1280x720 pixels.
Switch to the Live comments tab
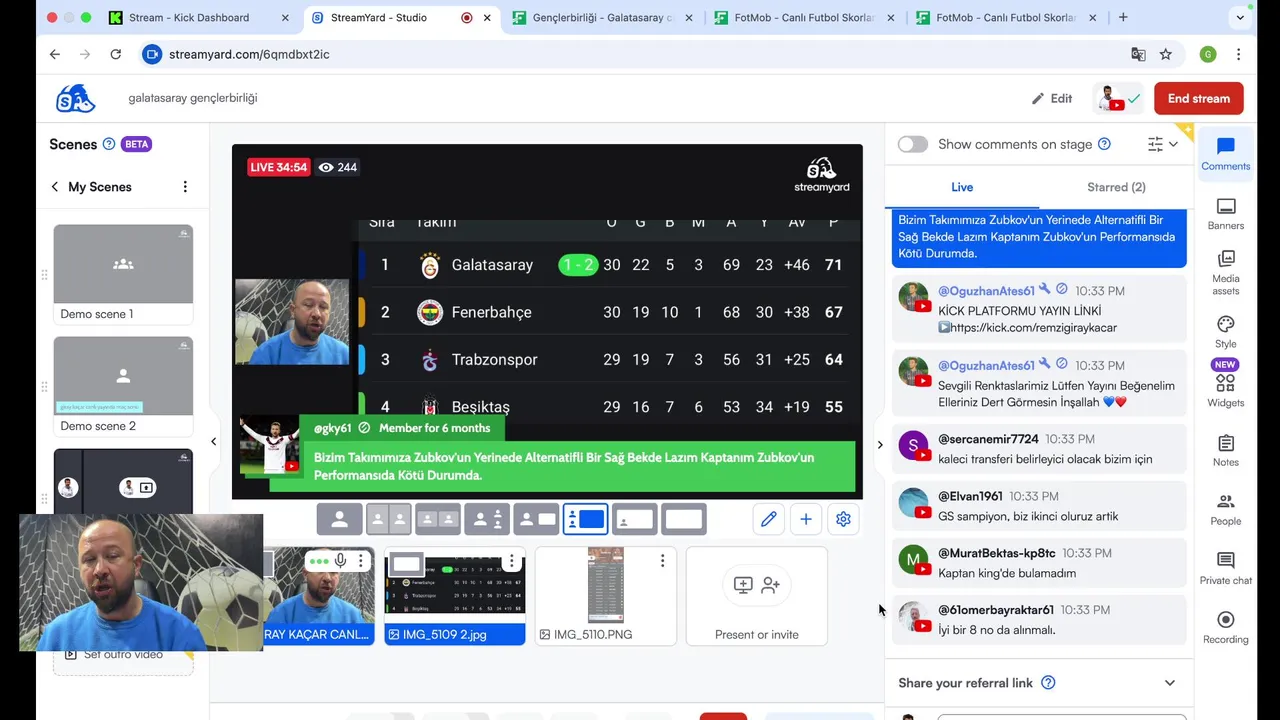click(x=962, y=187)
